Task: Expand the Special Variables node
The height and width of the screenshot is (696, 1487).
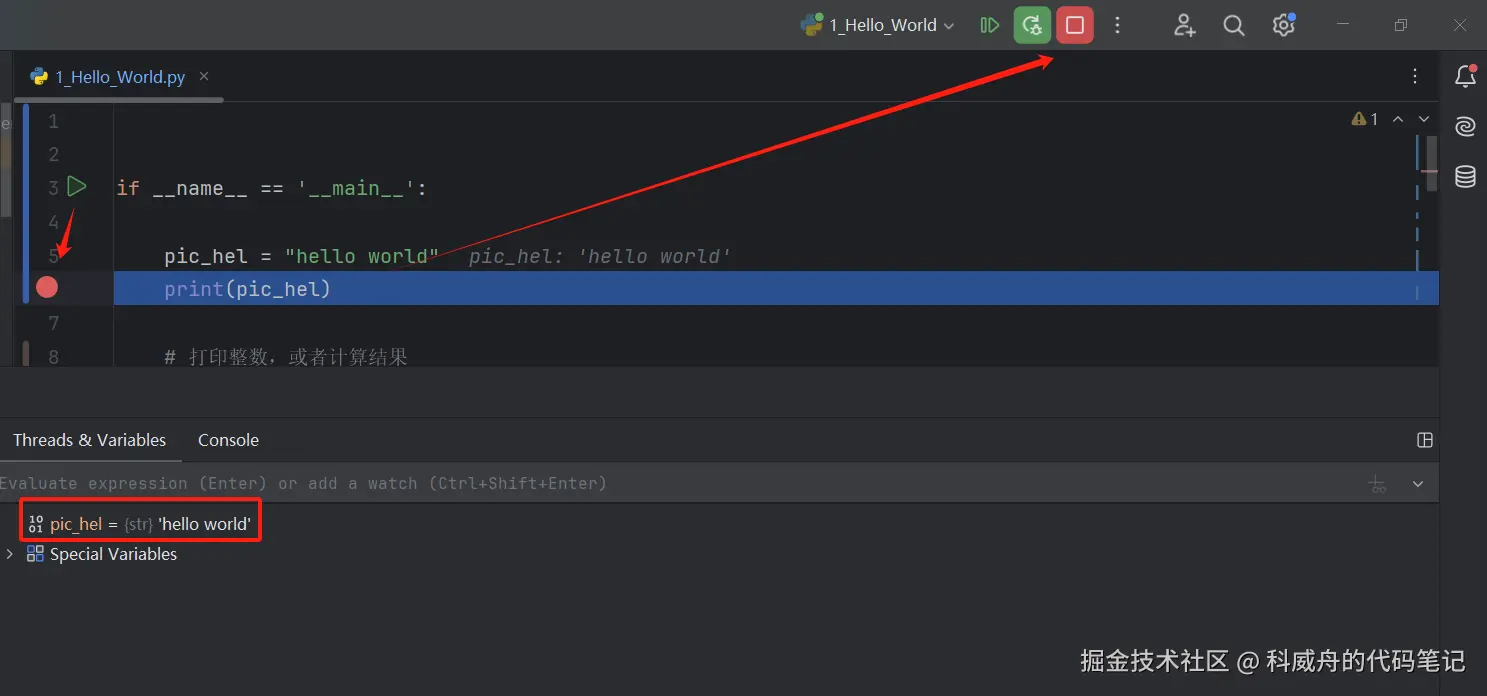Action: [x=10, y=554]
